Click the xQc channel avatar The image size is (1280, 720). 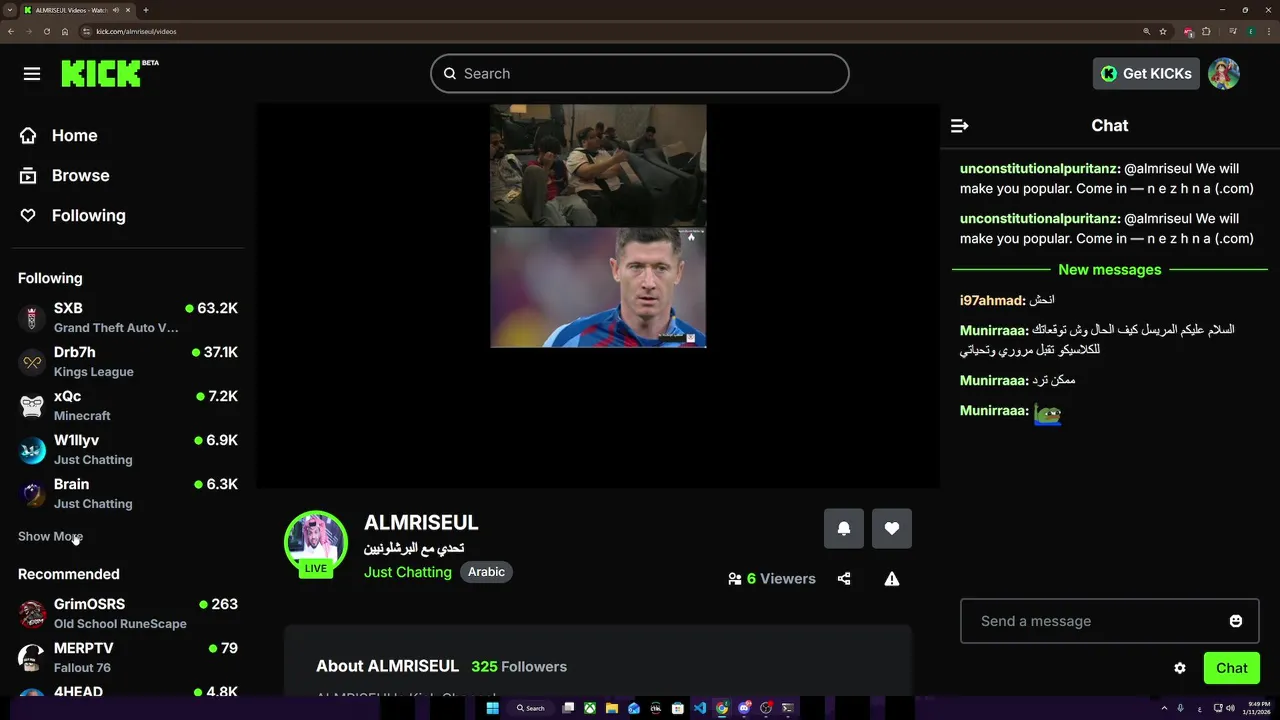pos(32,406)
